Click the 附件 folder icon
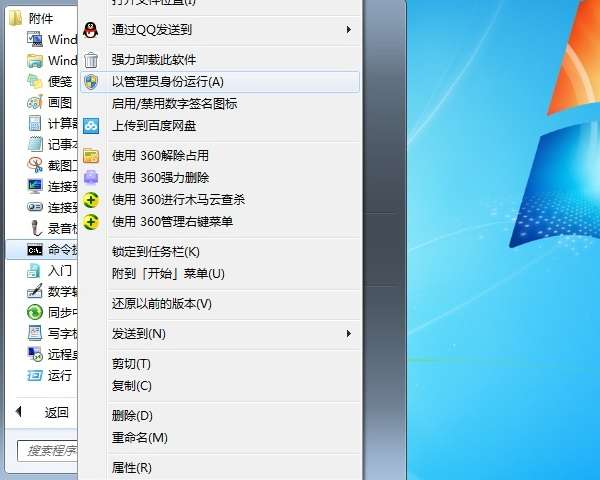The height and width of the screenshot is (480, 600). pos(15,18)
